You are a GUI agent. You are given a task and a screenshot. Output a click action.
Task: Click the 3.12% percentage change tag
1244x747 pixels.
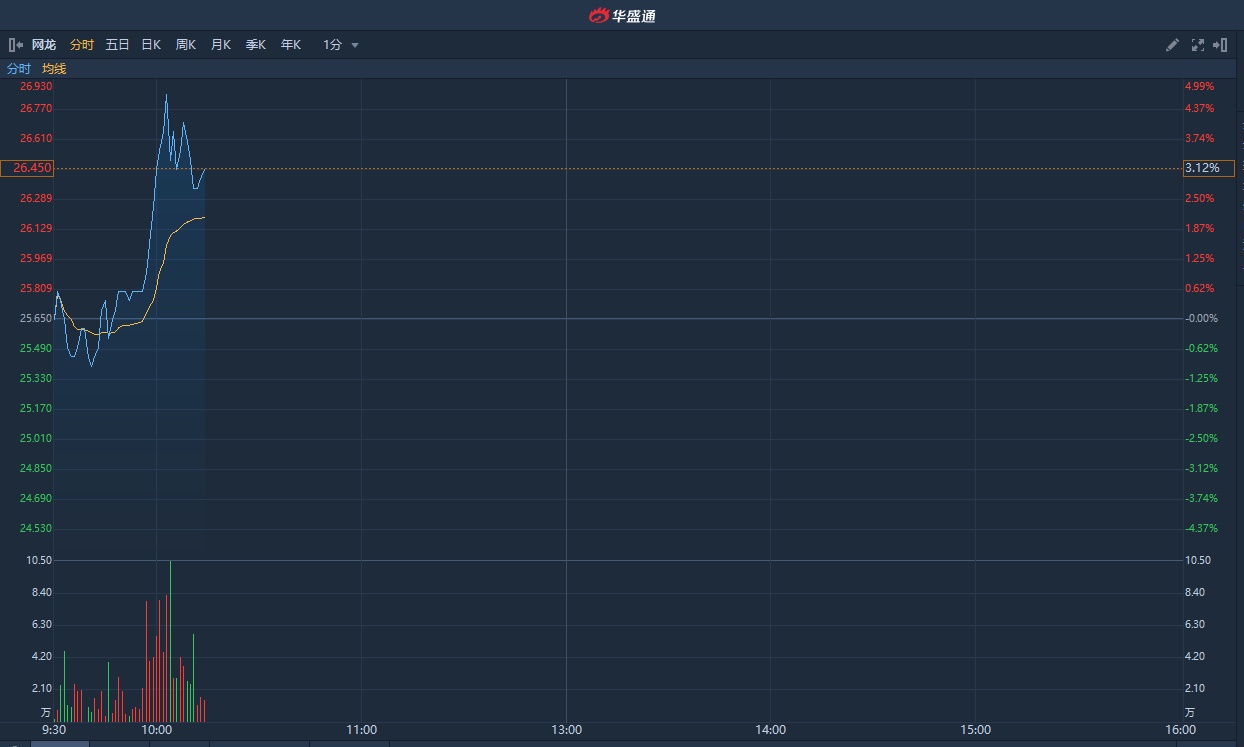1201,168
